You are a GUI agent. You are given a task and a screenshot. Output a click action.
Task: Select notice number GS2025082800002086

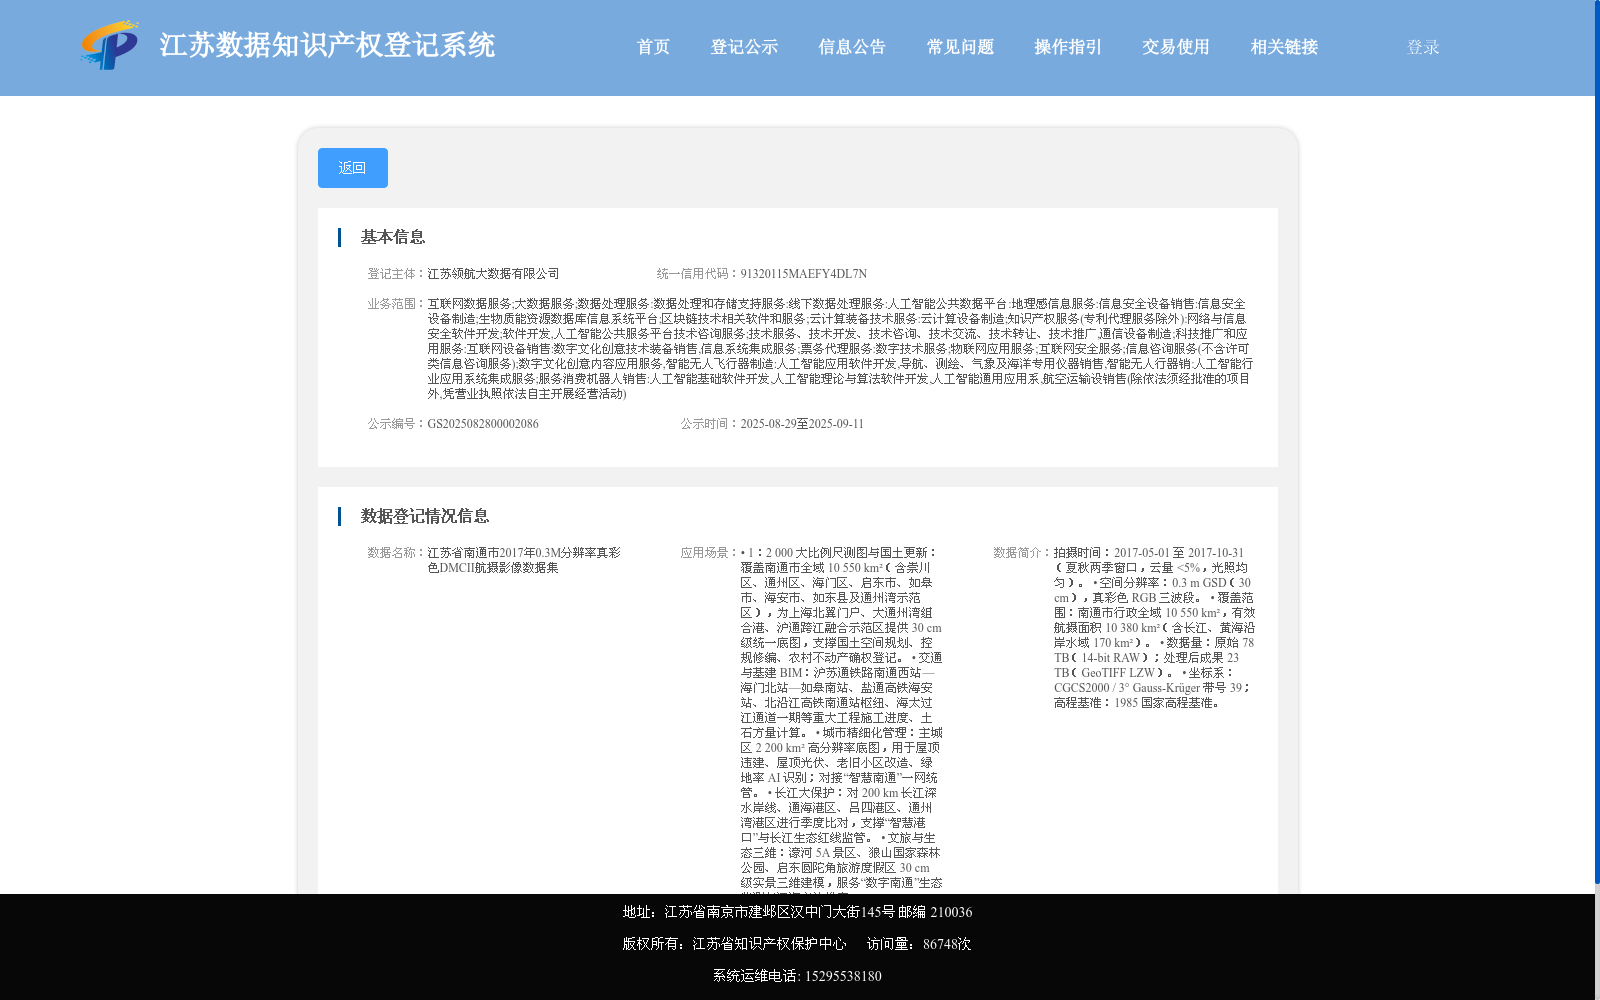(483, 424)
